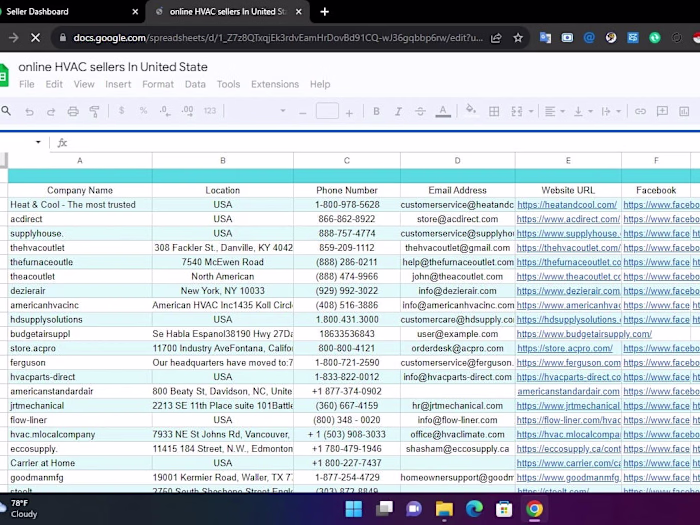Redo the action in toolbar
This screenshot has height=525, width=700.
point(51,112)
